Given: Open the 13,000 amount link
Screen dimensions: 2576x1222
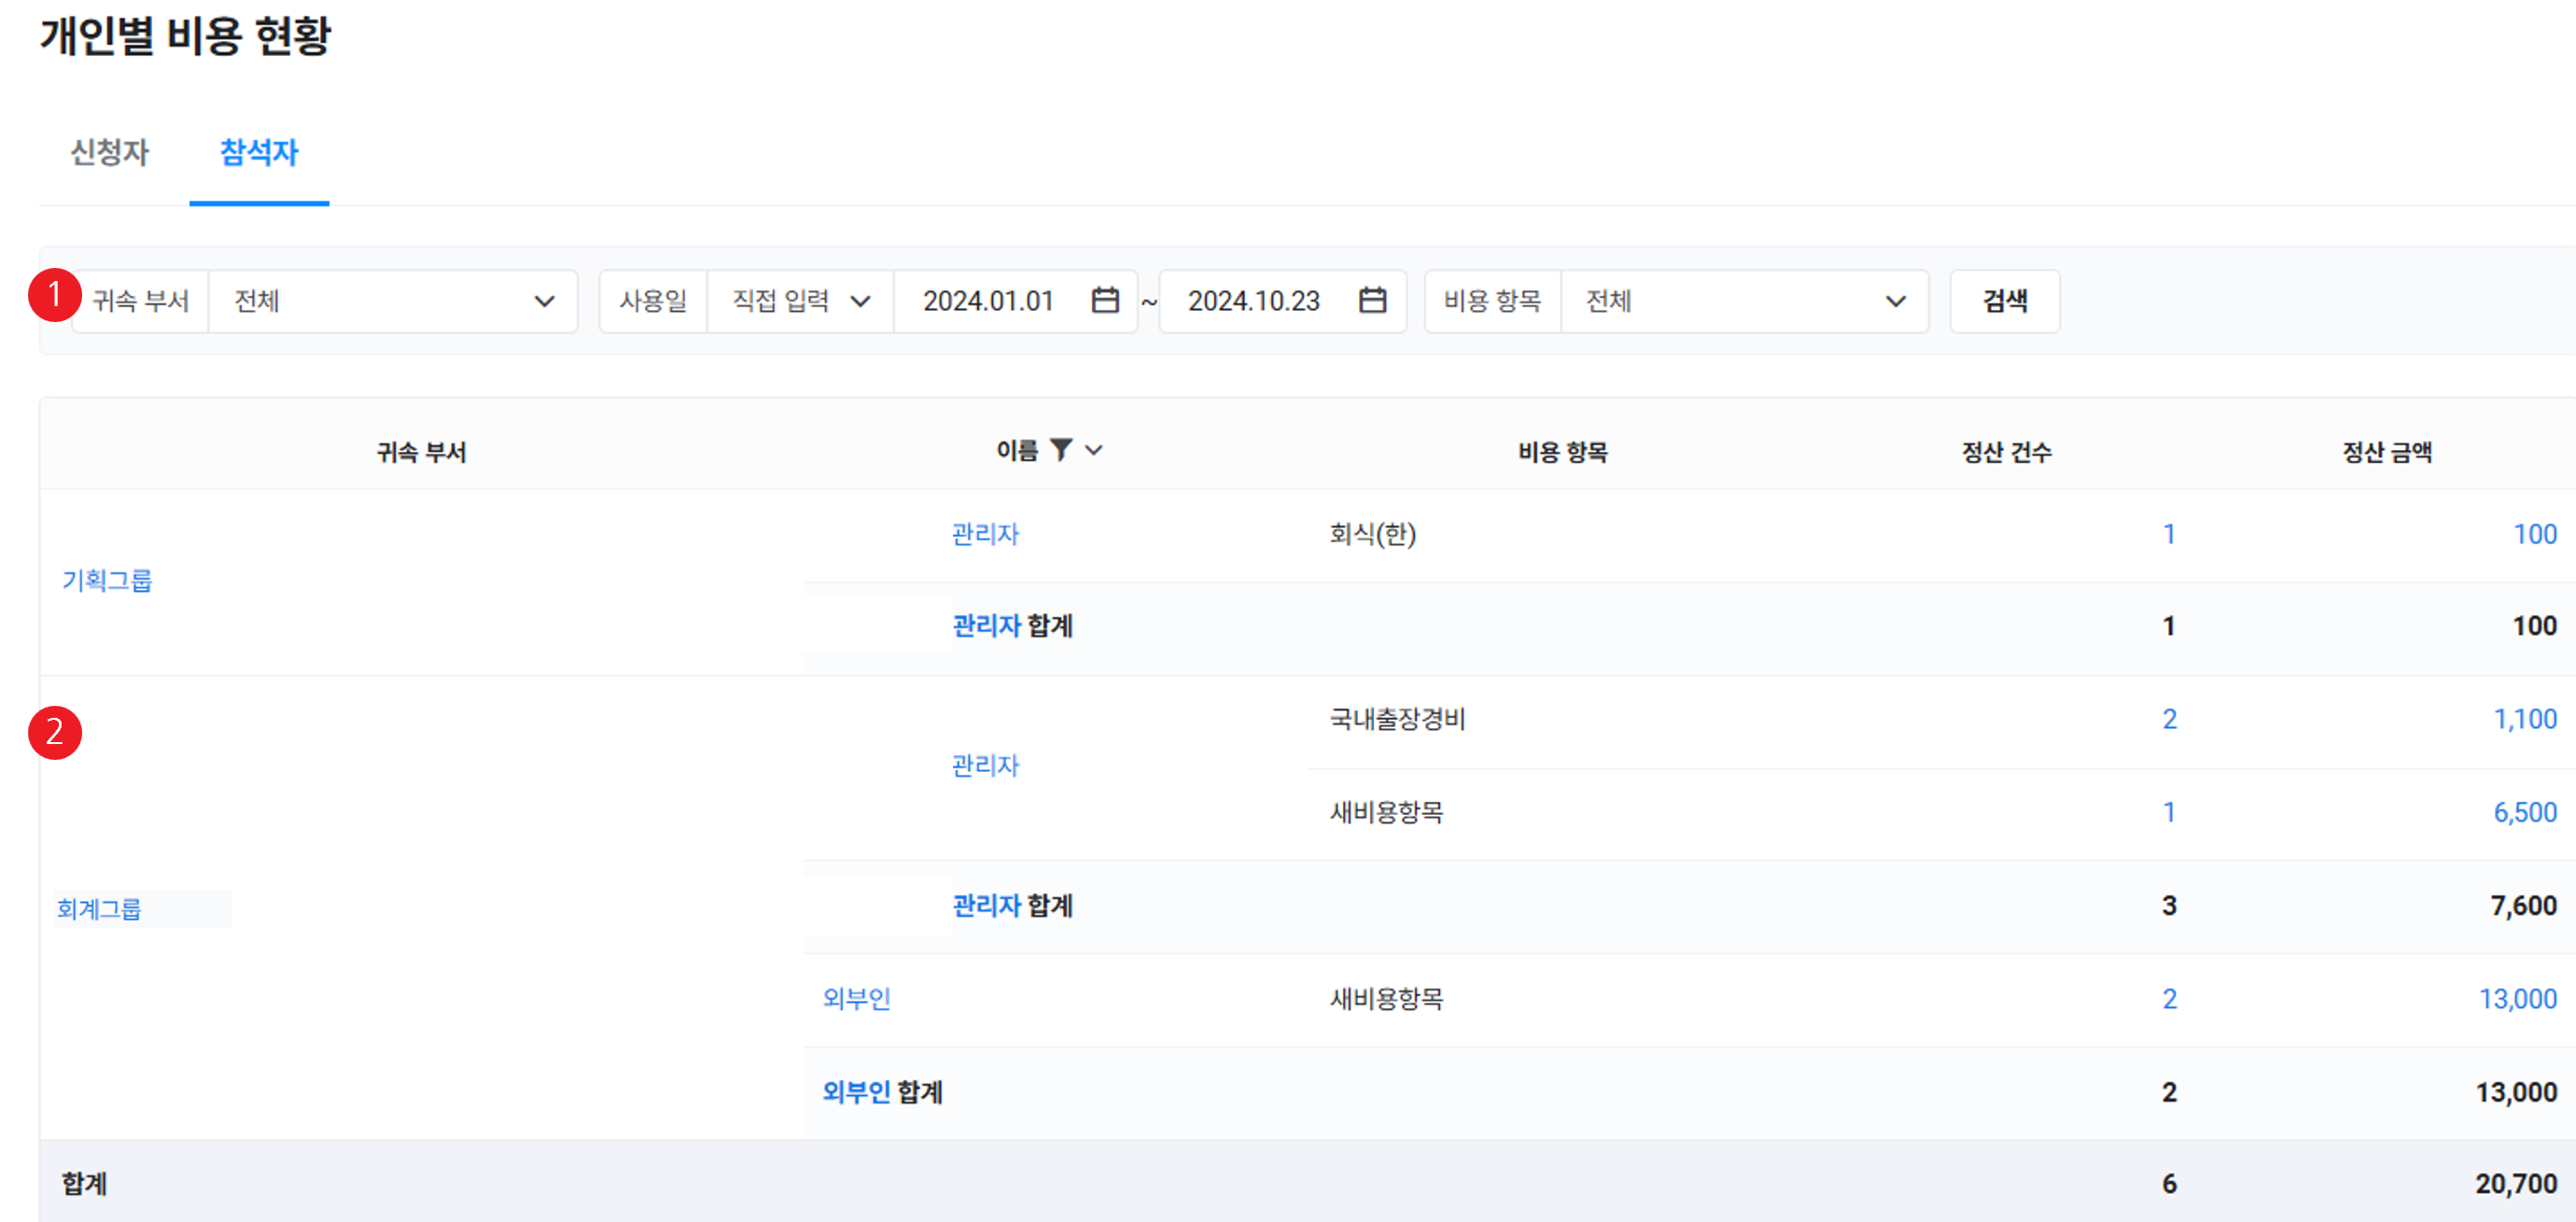Looking at the screenshot, I should [x=2517, y=998].
